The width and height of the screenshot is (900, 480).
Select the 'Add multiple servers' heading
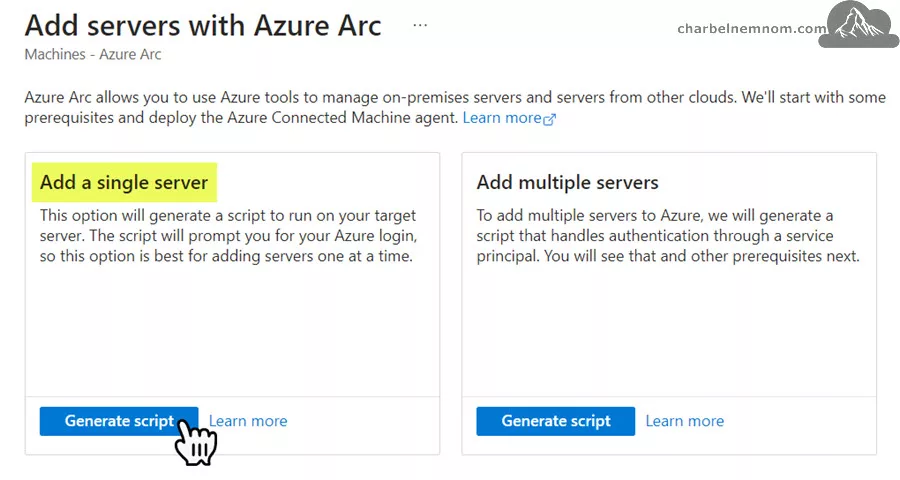(568, 183)
